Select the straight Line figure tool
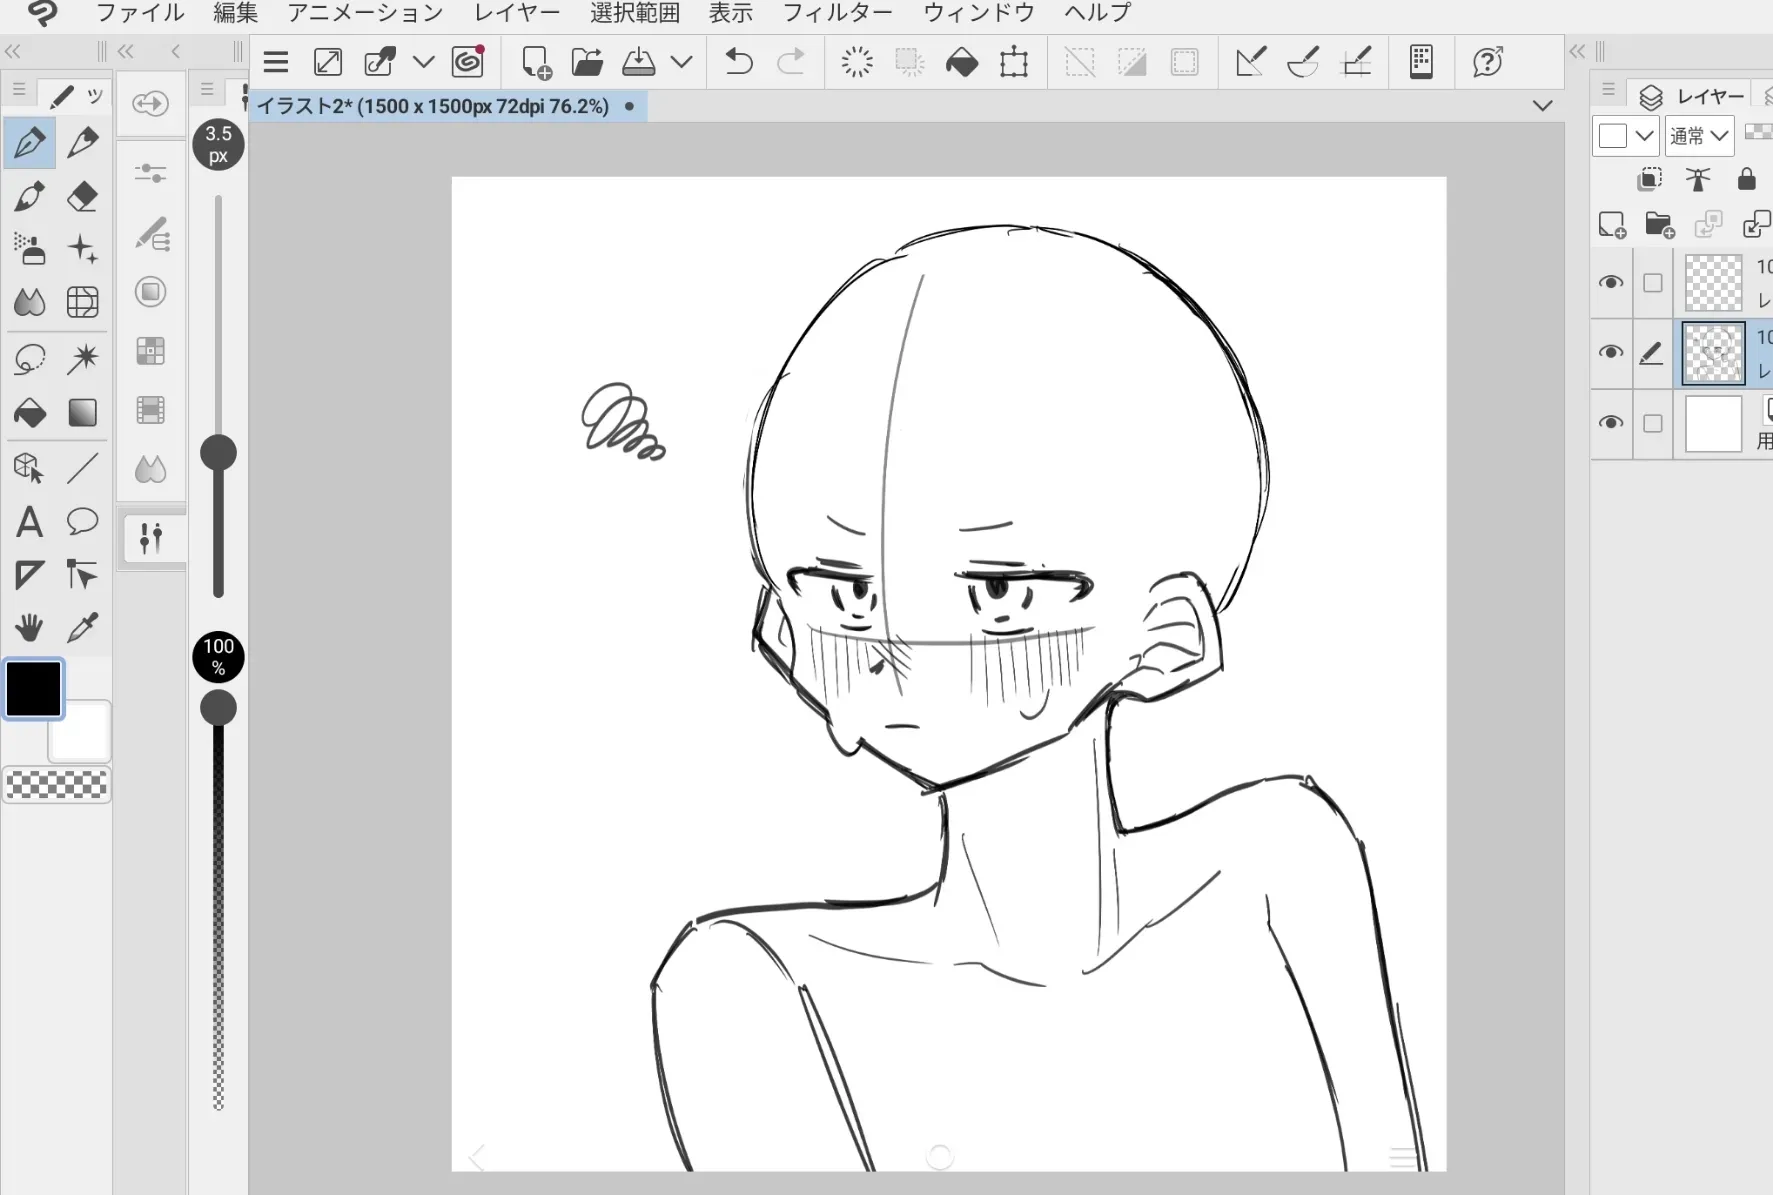This screenshot has width=1773, height=1195. (x=83, y=468)
